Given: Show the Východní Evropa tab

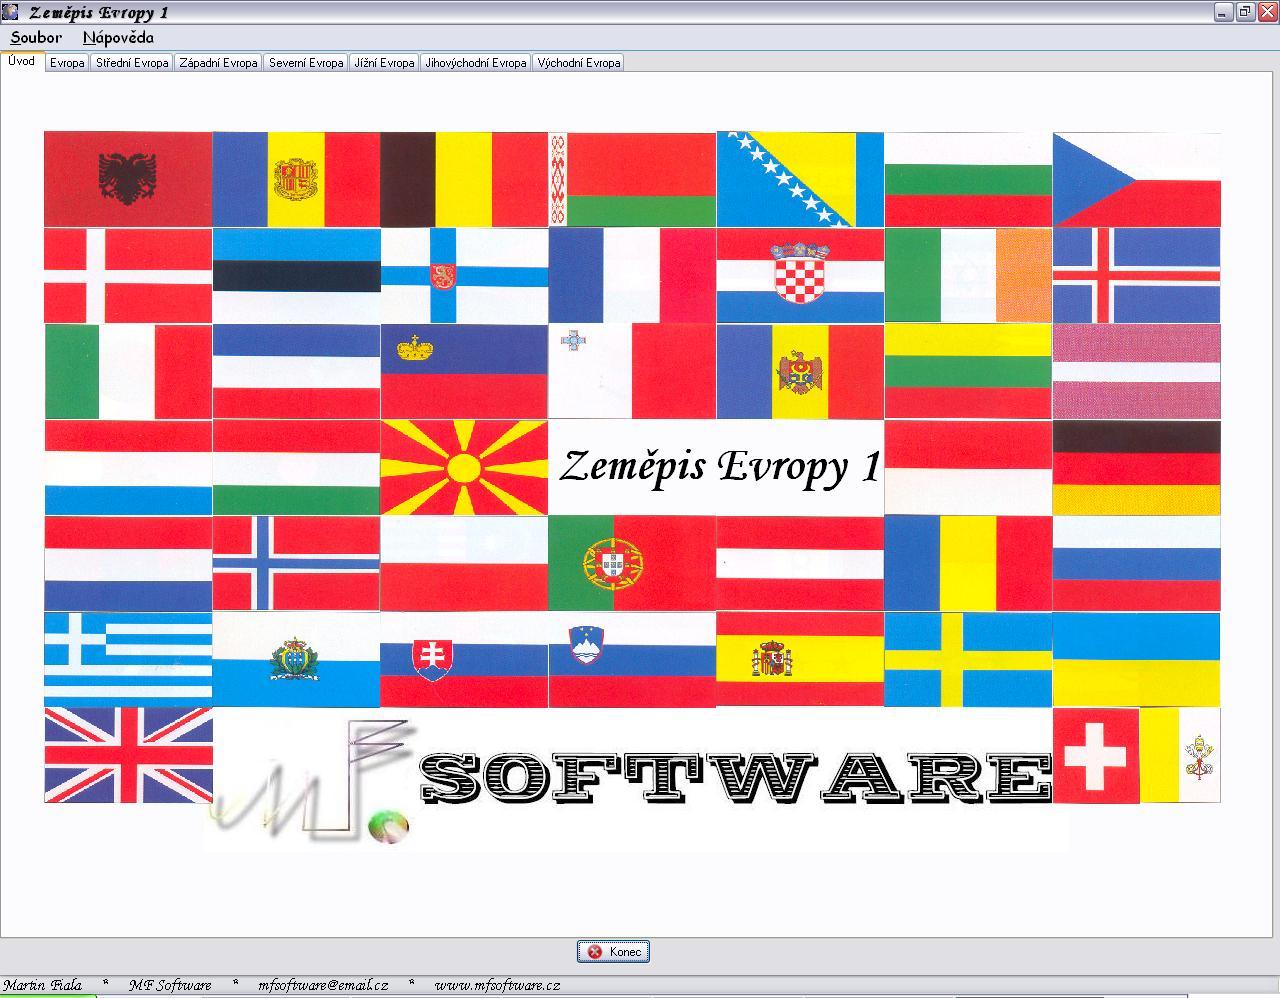Looking at the screenshot, I should click(x=579, y=63).
